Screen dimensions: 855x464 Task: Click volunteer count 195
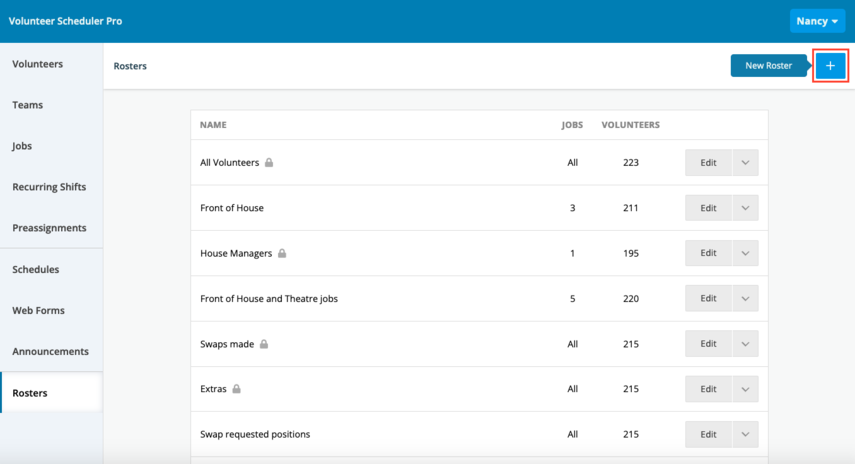point(631,253)
